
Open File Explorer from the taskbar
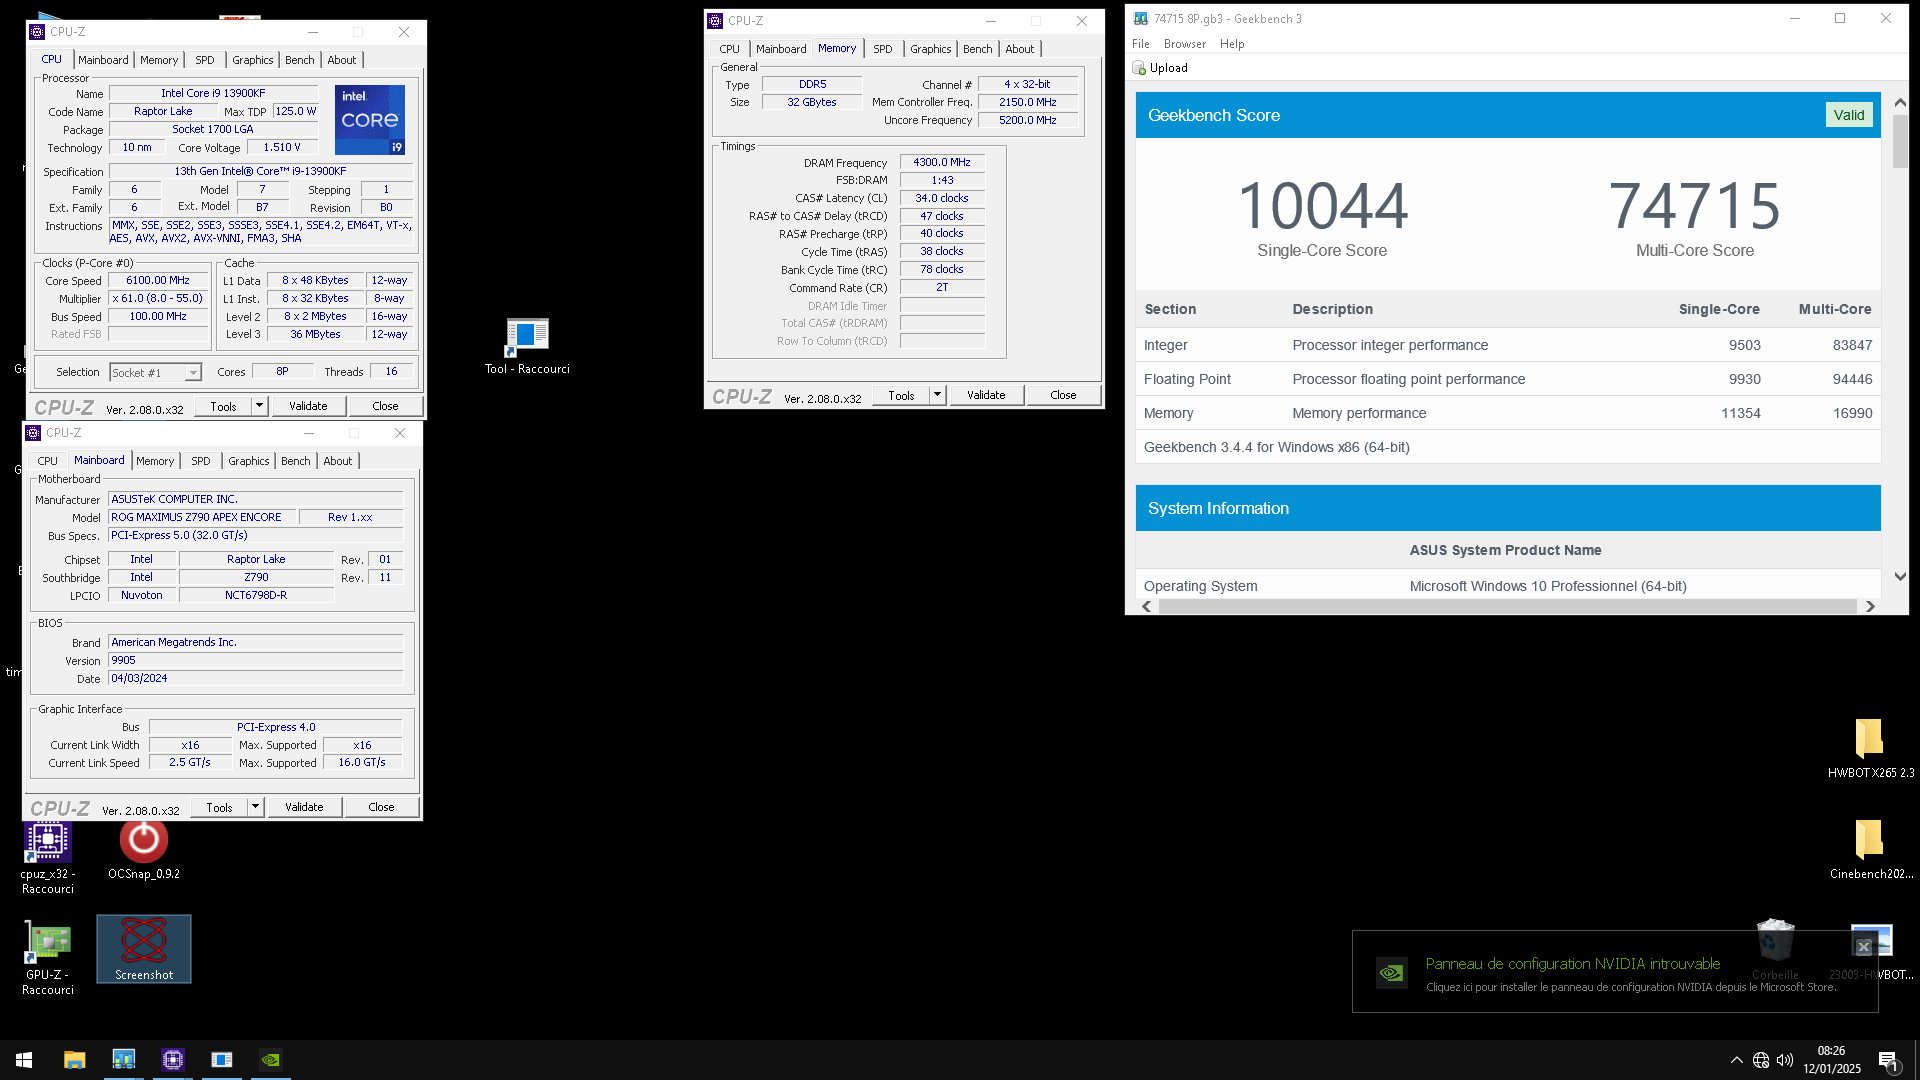[74, 1060]
